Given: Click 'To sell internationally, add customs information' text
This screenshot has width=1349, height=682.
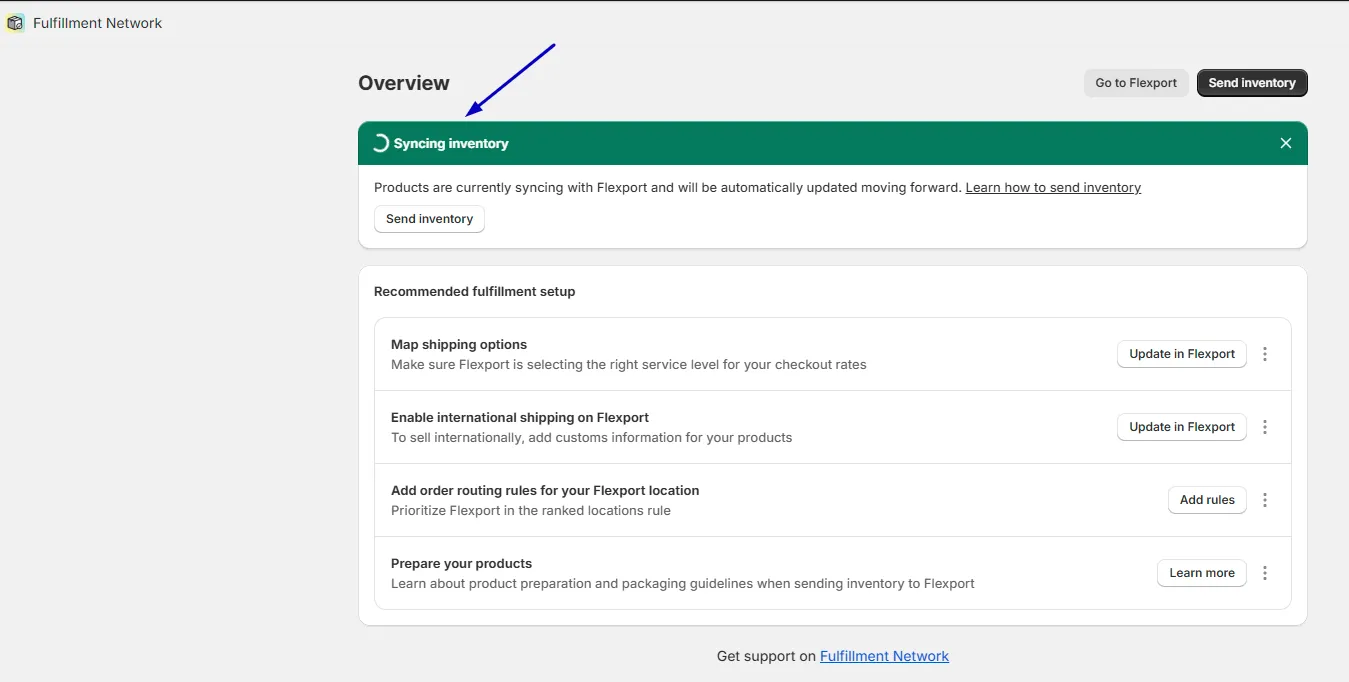Looking at the screenshot, I should coord(592,437).
